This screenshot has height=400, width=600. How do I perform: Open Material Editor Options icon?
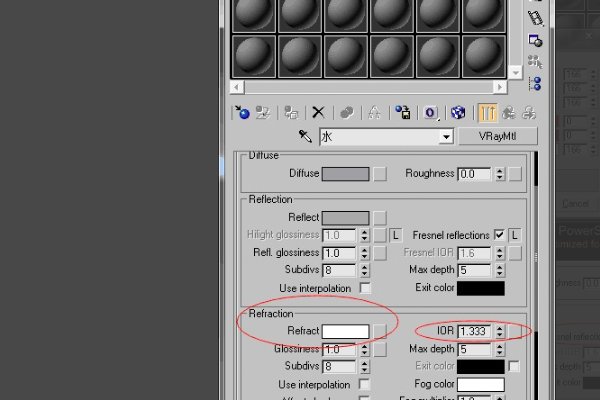pyautogui.click(x=535, y=40)
